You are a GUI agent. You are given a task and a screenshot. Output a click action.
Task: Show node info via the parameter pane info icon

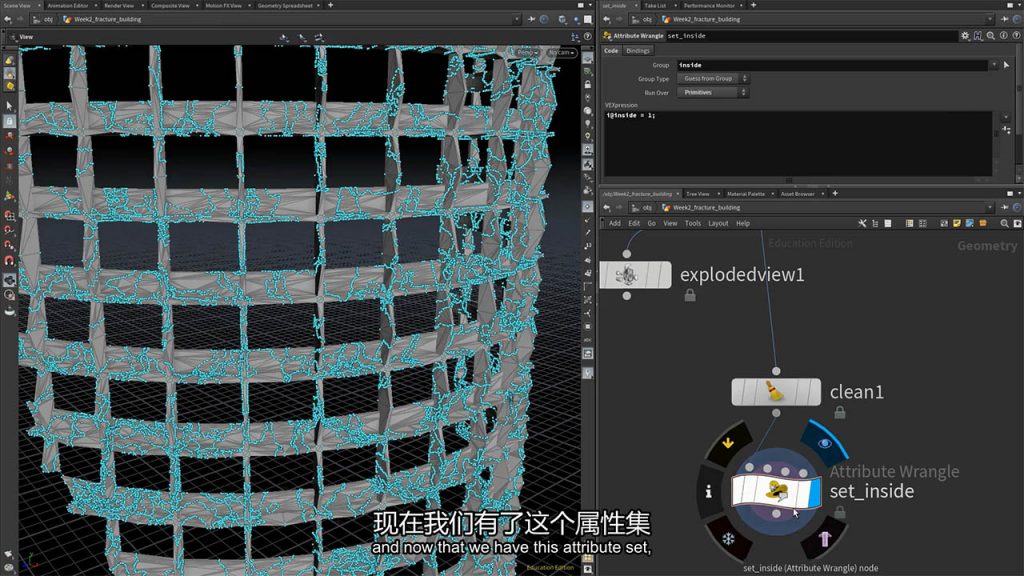coord(1004,36)
